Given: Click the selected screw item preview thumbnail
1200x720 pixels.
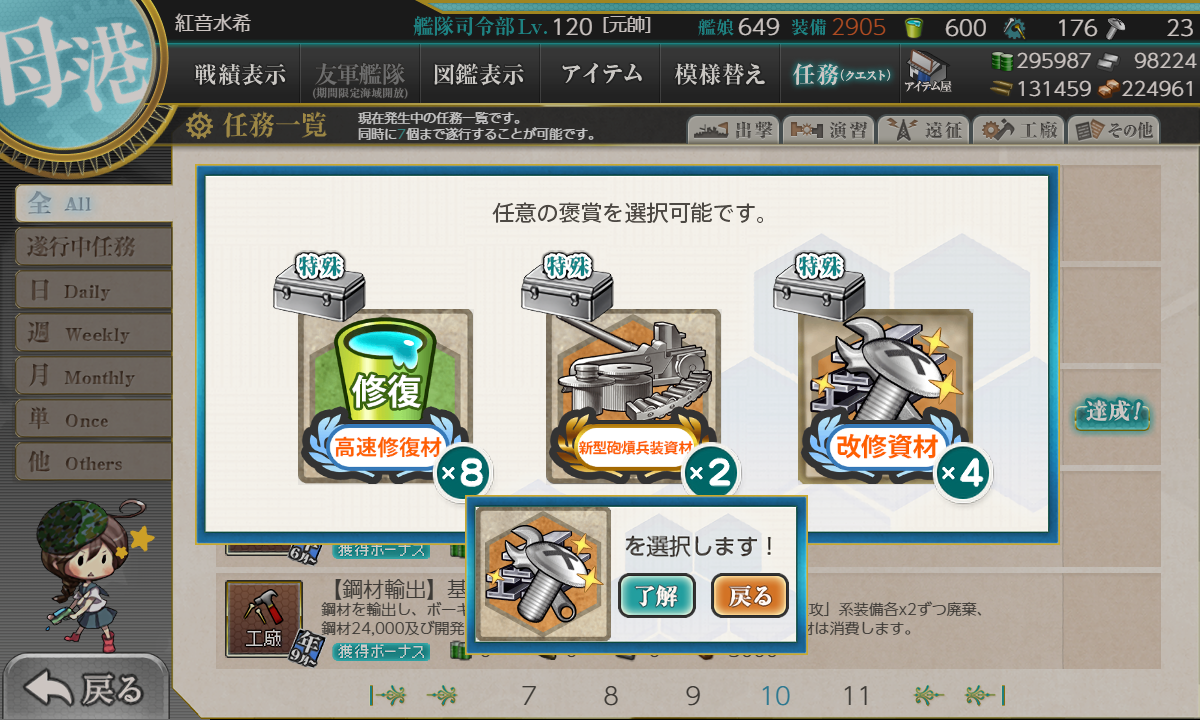Looking at the screenshot, I should point(543,574).
